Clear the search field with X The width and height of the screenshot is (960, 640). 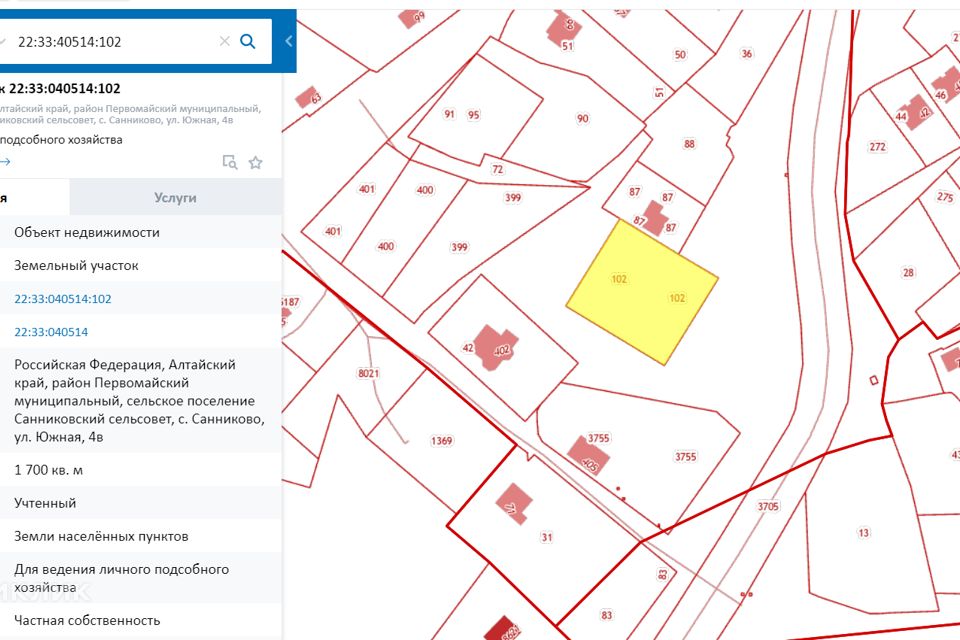point(225,41)
